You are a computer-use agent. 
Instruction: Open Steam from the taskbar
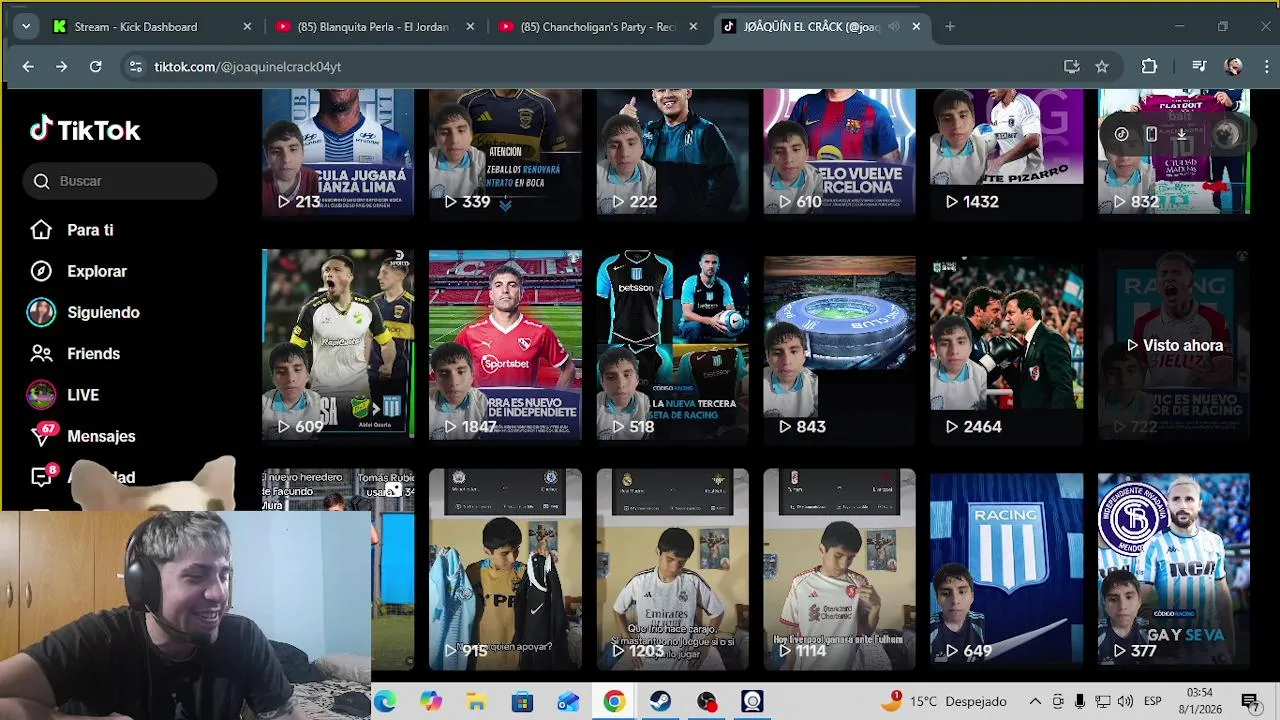tap(660, 702)
